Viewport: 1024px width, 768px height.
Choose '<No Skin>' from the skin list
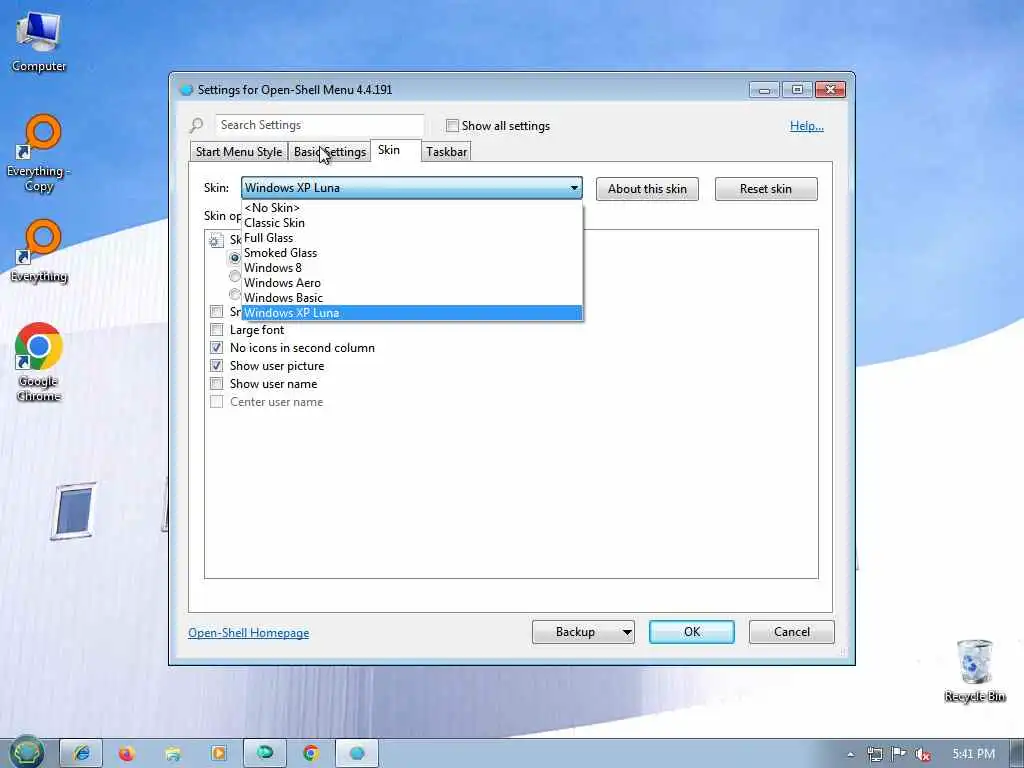pos(412,208)
